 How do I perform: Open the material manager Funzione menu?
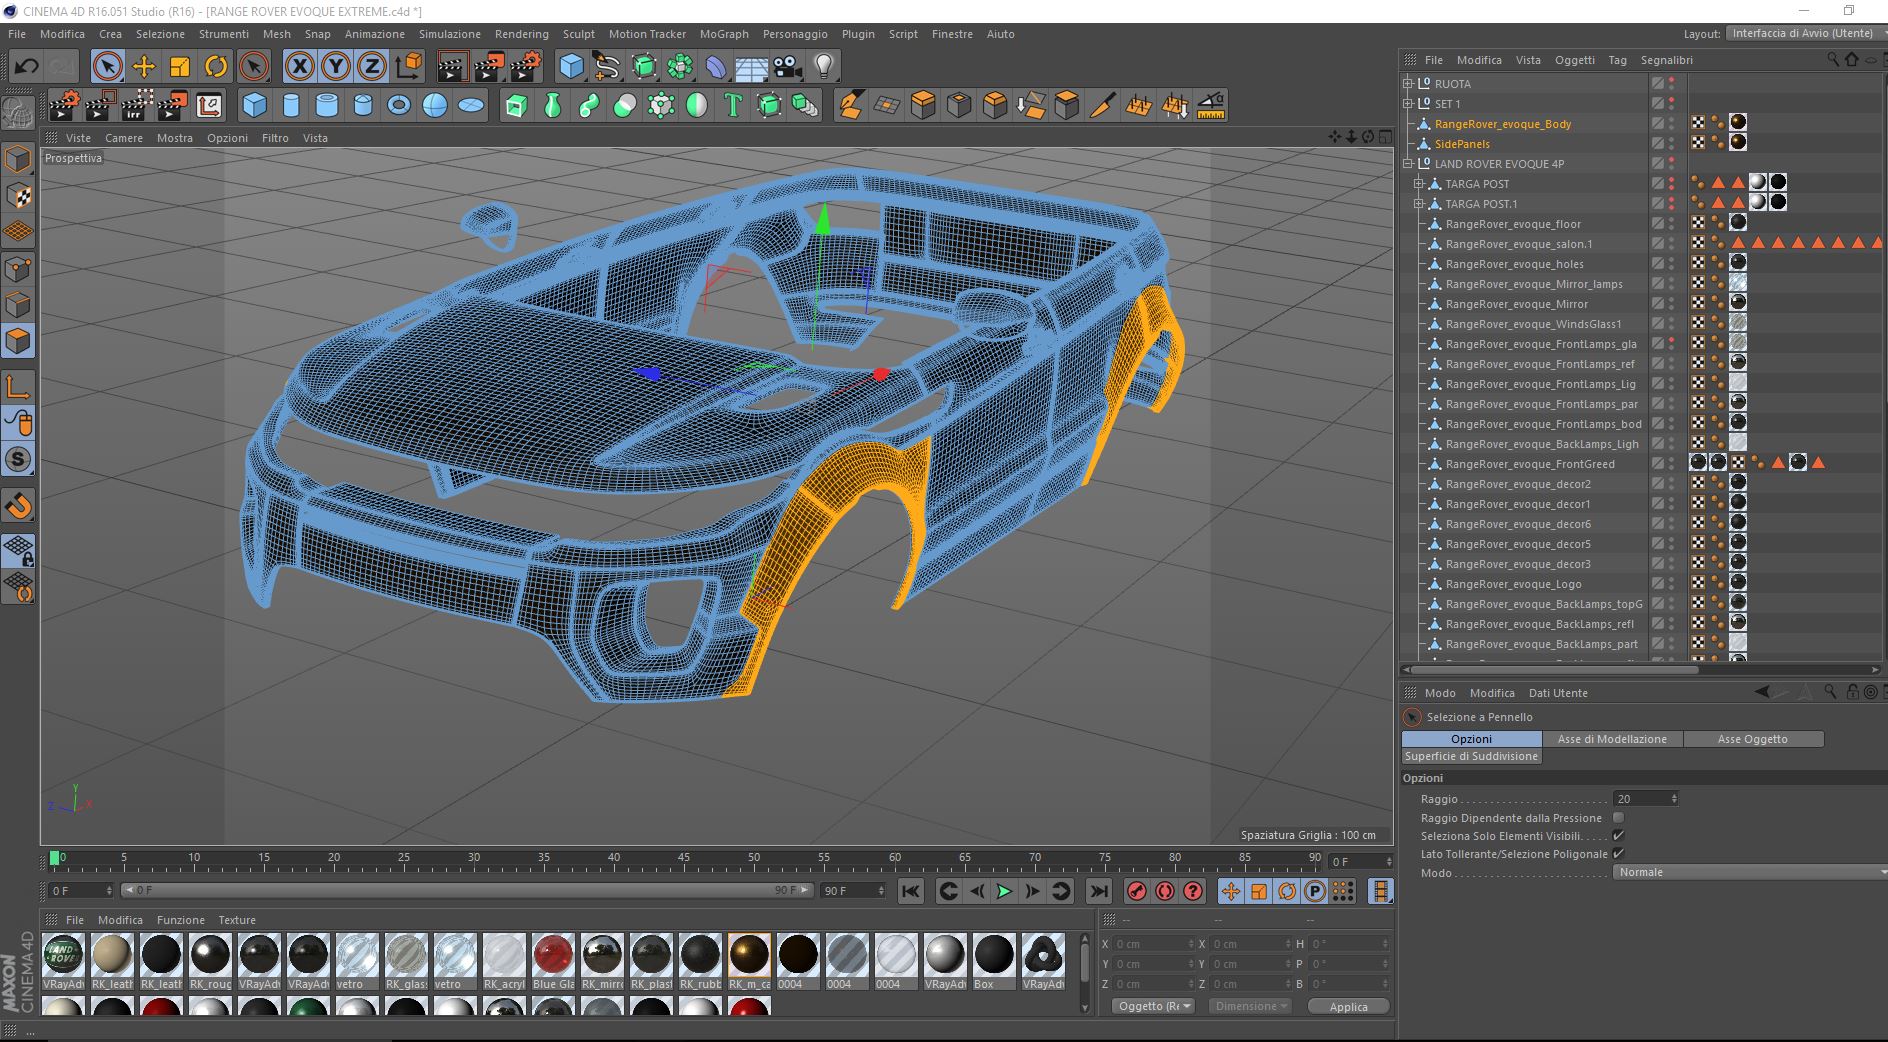(x=181, y=920)
